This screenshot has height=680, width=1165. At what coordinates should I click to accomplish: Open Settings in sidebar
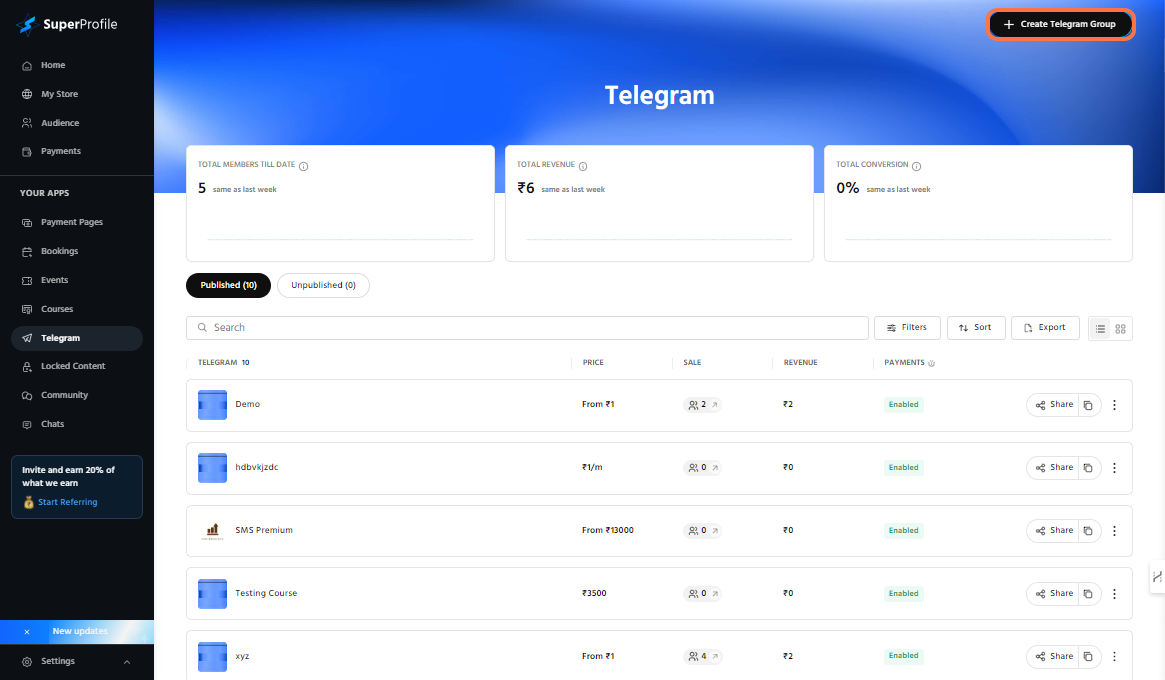[x=58, y=661]
